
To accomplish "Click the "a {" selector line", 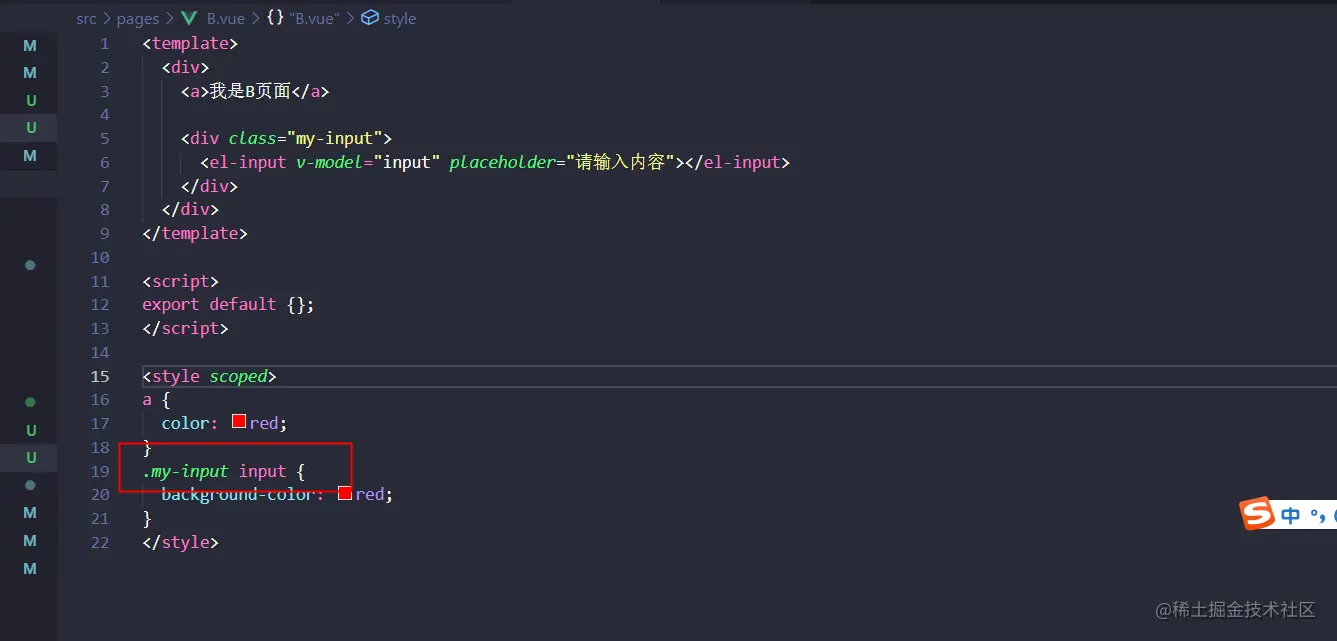I will pos(156,400).
